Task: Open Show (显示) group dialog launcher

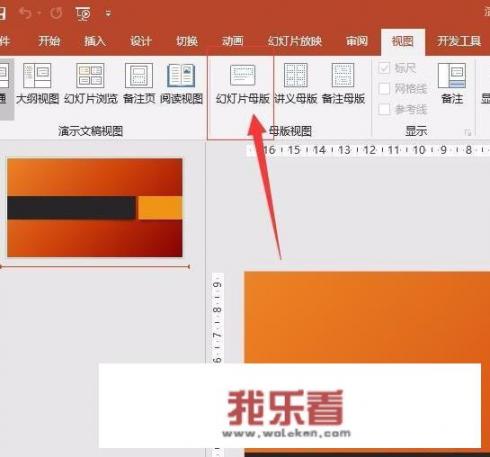Action: 468,132
